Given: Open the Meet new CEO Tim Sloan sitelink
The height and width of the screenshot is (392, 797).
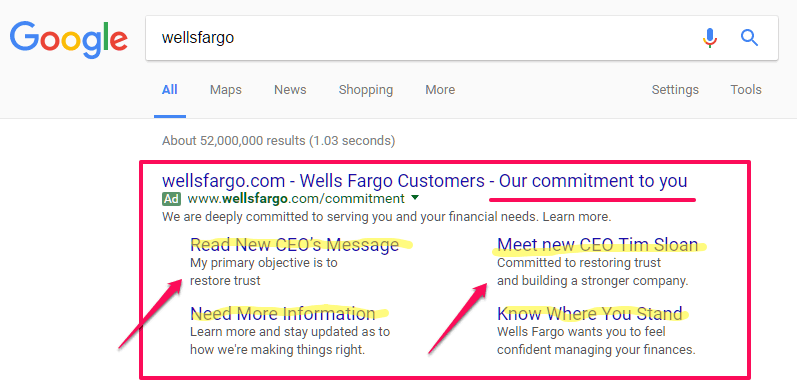Looking at the screenshot, I should click(x=598, y=245).
